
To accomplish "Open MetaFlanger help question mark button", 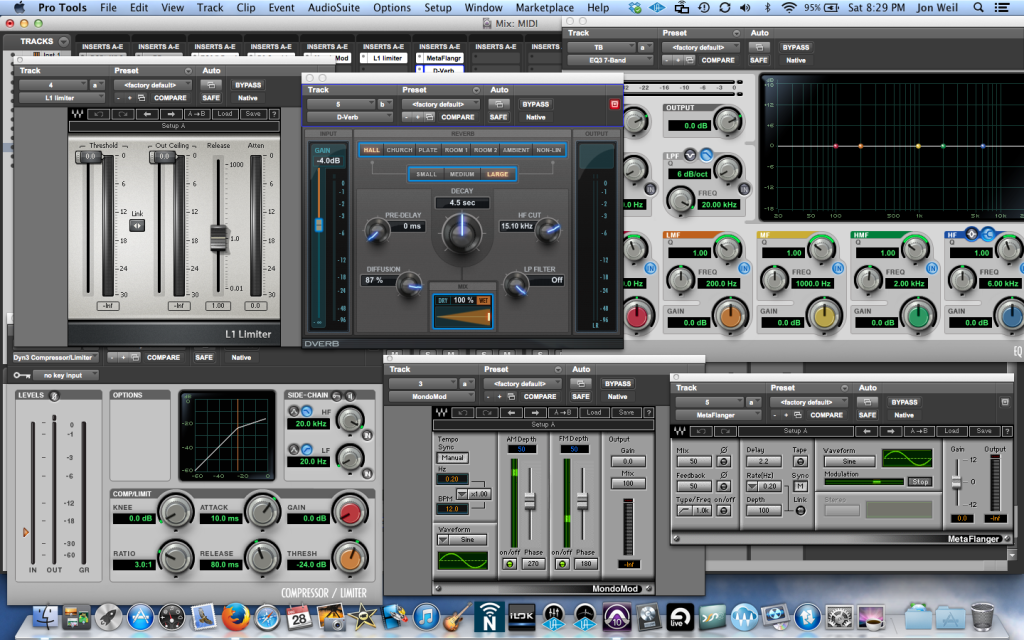I will click(1007, 431).
